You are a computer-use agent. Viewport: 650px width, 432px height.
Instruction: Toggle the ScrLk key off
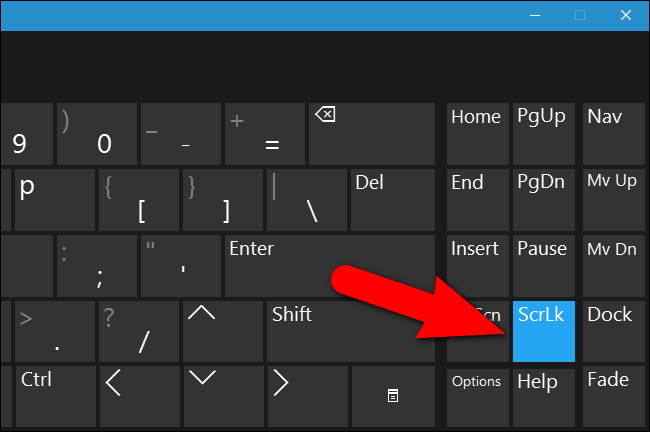[x=543, y=330]
